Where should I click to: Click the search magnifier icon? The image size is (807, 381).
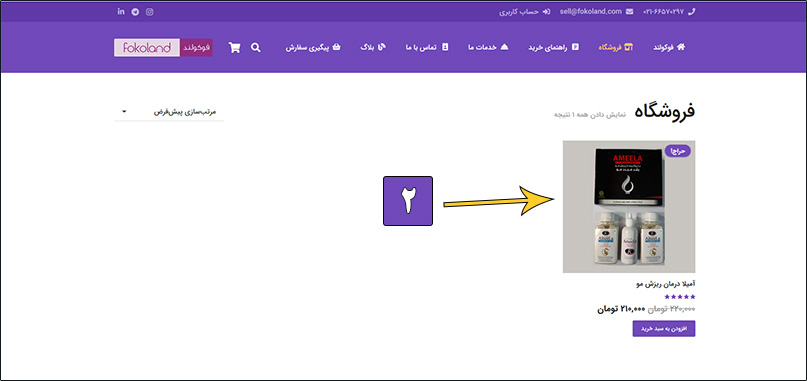pos(255,47)
